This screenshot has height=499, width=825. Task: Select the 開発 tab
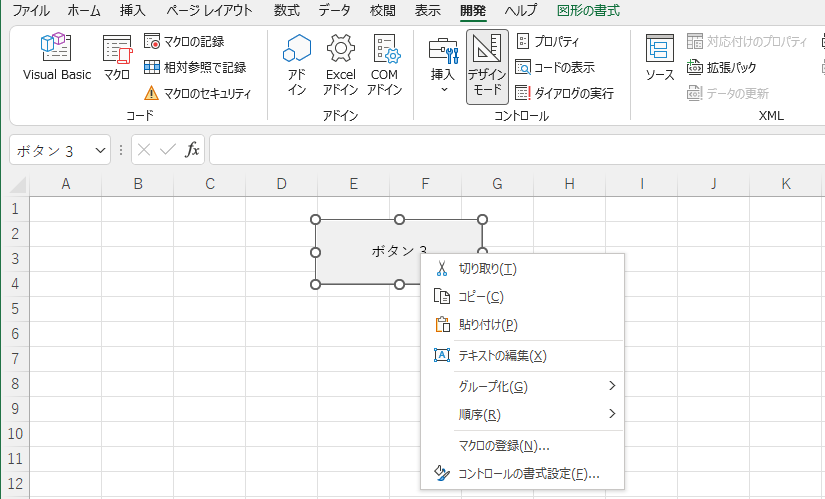472,11
